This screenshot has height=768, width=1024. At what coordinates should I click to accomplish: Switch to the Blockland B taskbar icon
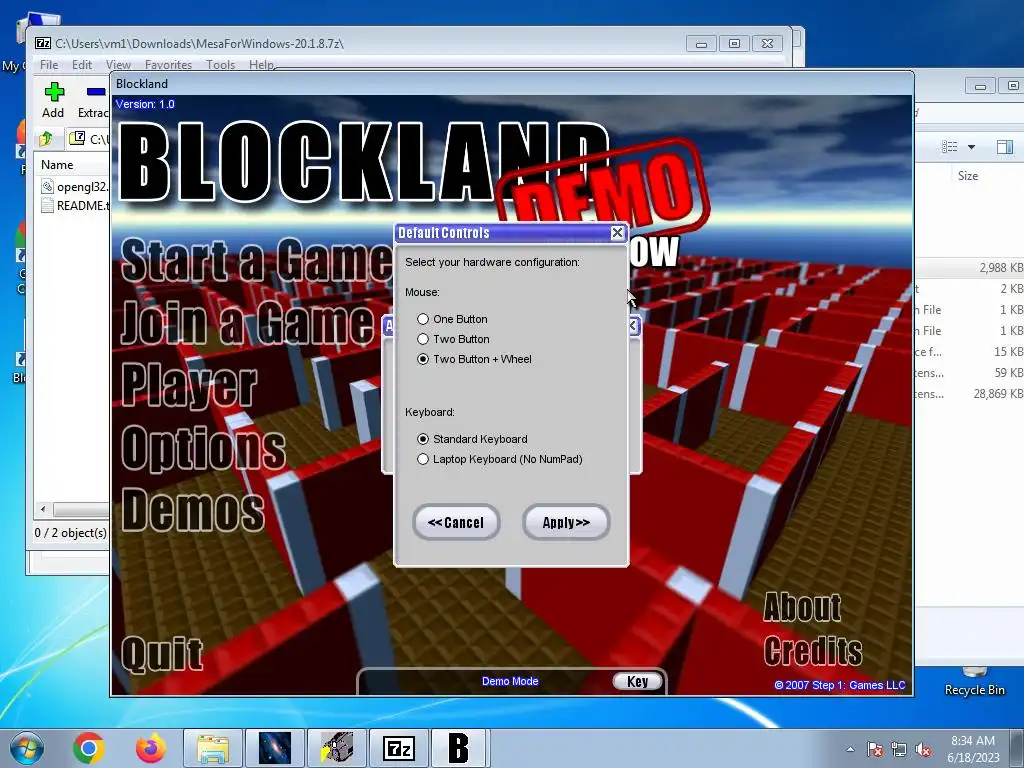pos(459,748)
